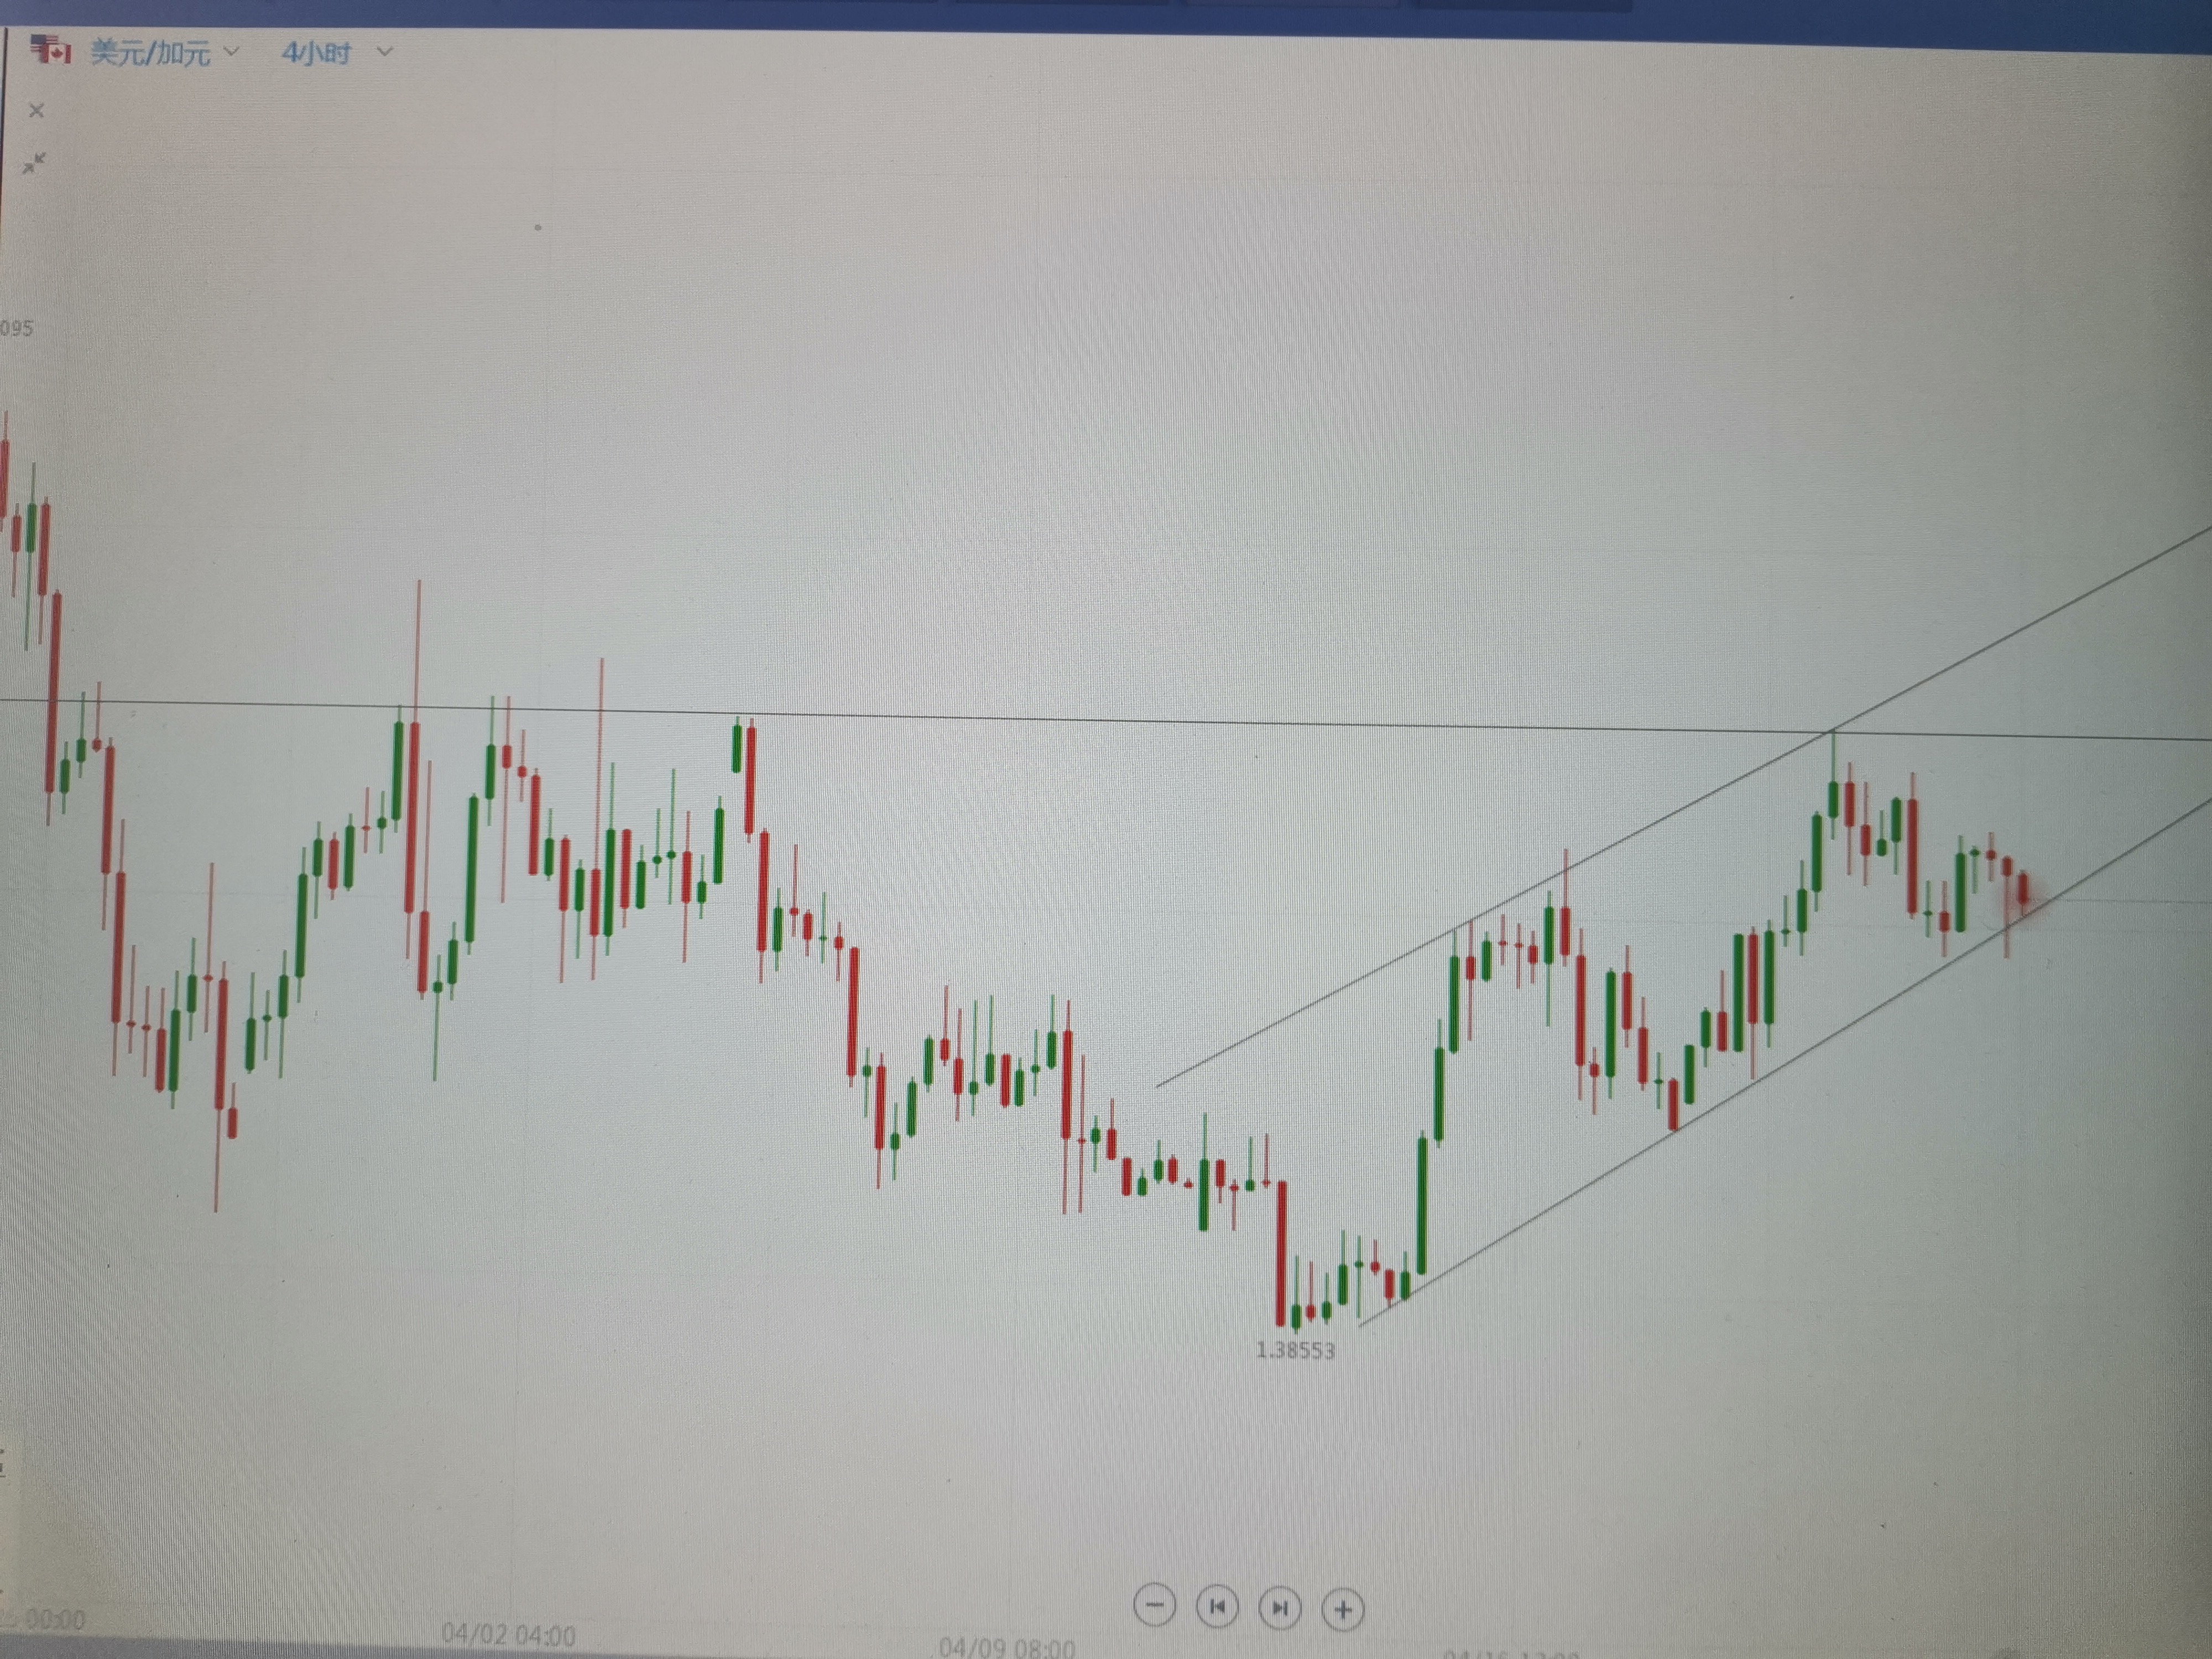Click the chevron next to 美元/加元
The image size is (2212, 1659).
pos(231,50)
